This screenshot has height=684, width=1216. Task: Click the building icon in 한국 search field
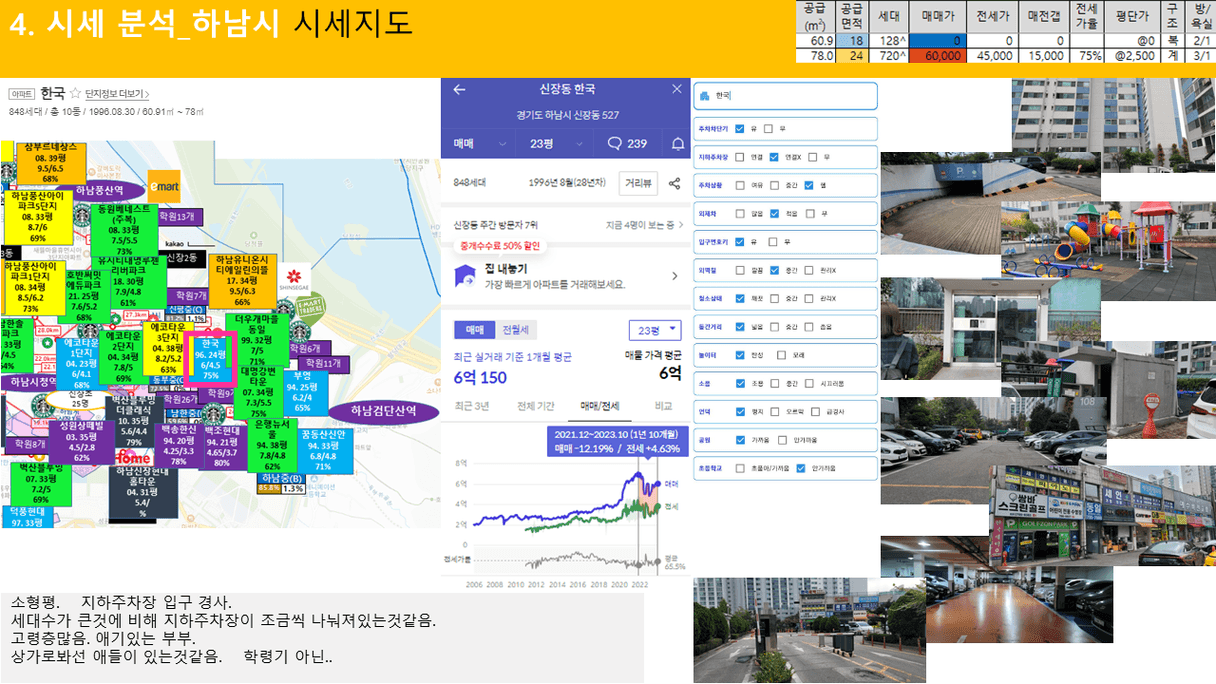tap(706, 95)
